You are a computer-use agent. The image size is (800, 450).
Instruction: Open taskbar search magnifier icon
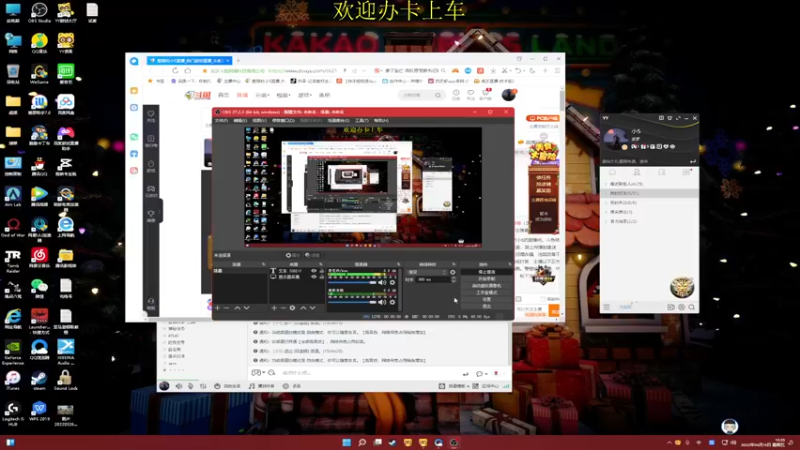(362, 442)
